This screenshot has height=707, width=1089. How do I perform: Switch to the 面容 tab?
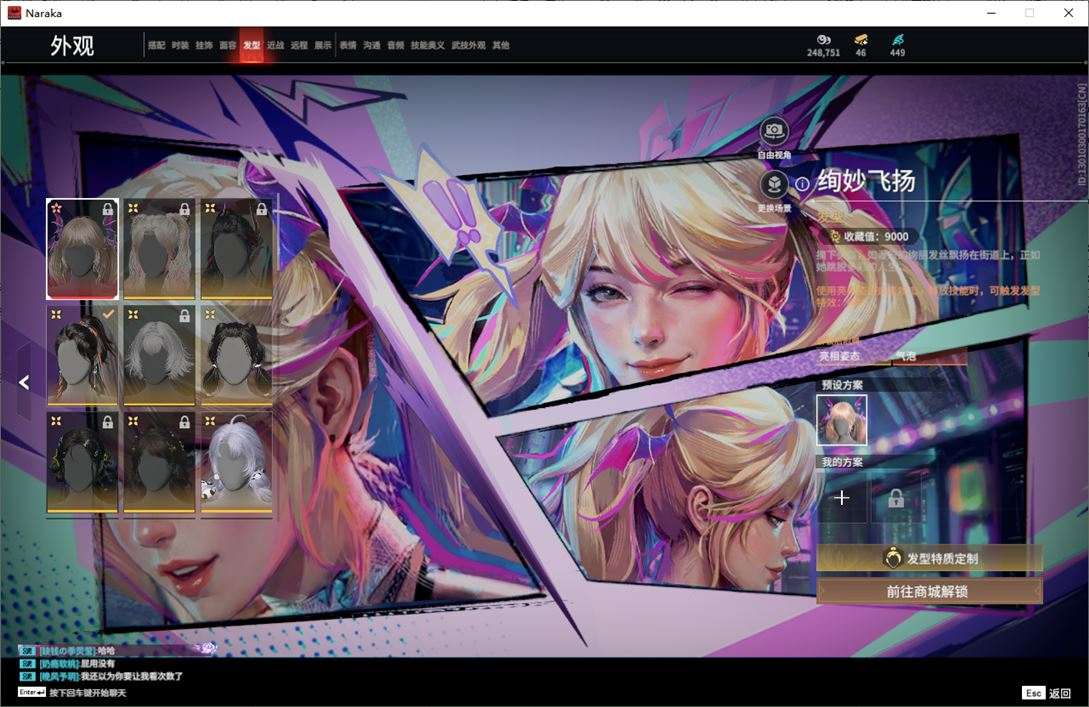[x=228, y=45]
